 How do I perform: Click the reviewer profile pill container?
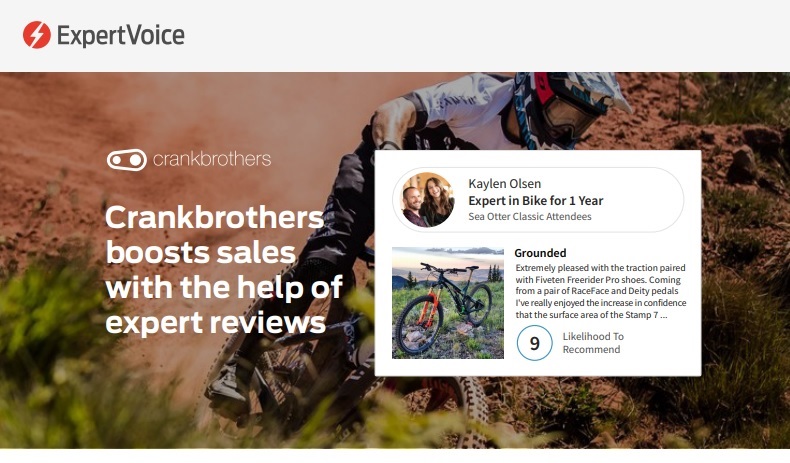point(538,200)
